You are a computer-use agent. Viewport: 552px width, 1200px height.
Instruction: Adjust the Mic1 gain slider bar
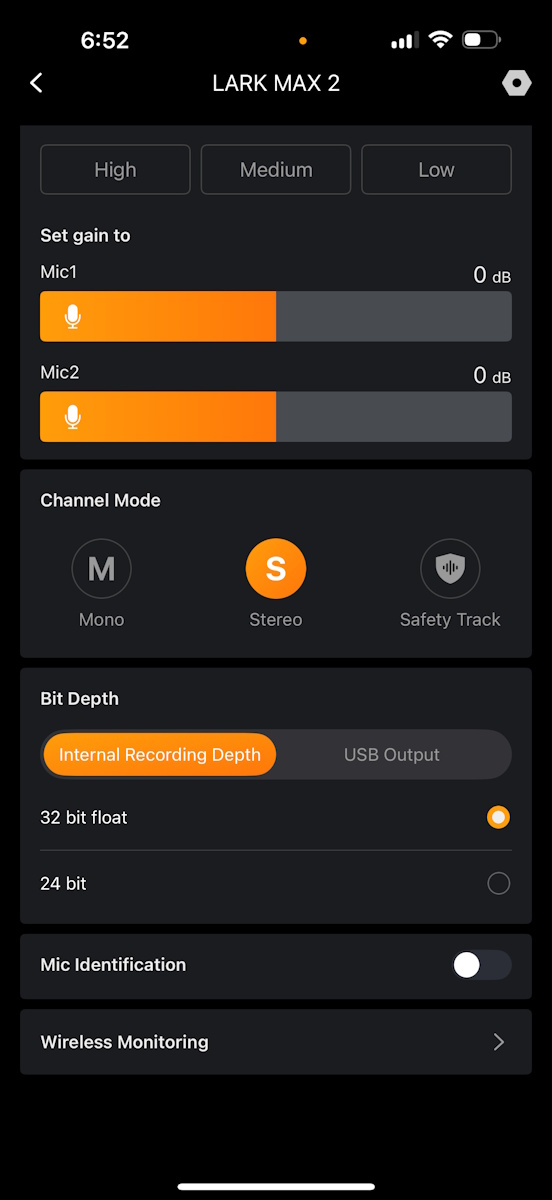coord(276,317)
